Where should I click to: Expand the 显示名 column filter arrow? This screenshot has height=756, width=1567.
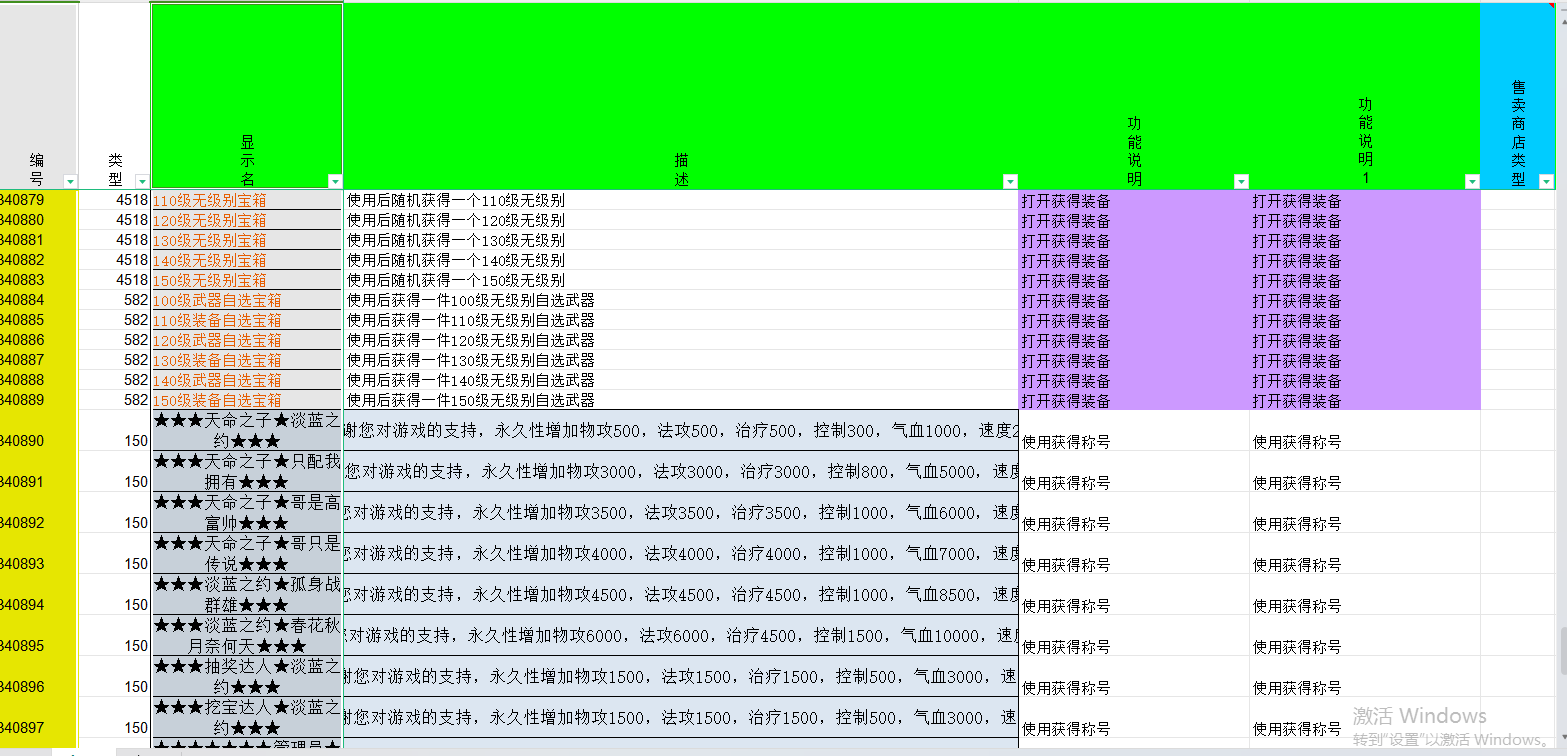point(335,181)
